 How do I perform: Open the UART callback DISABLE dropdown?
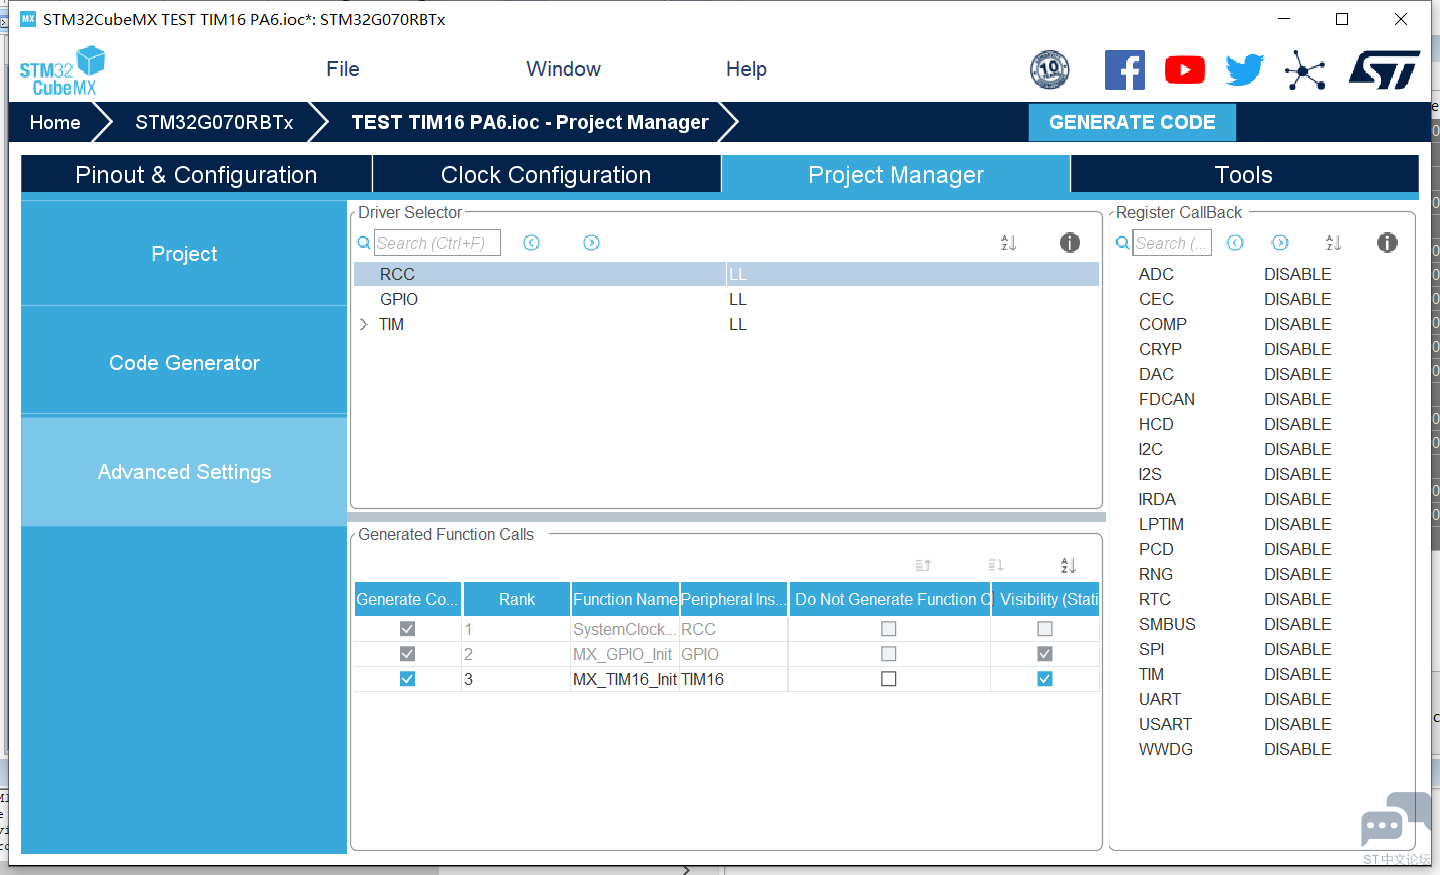pos(1298,699)
